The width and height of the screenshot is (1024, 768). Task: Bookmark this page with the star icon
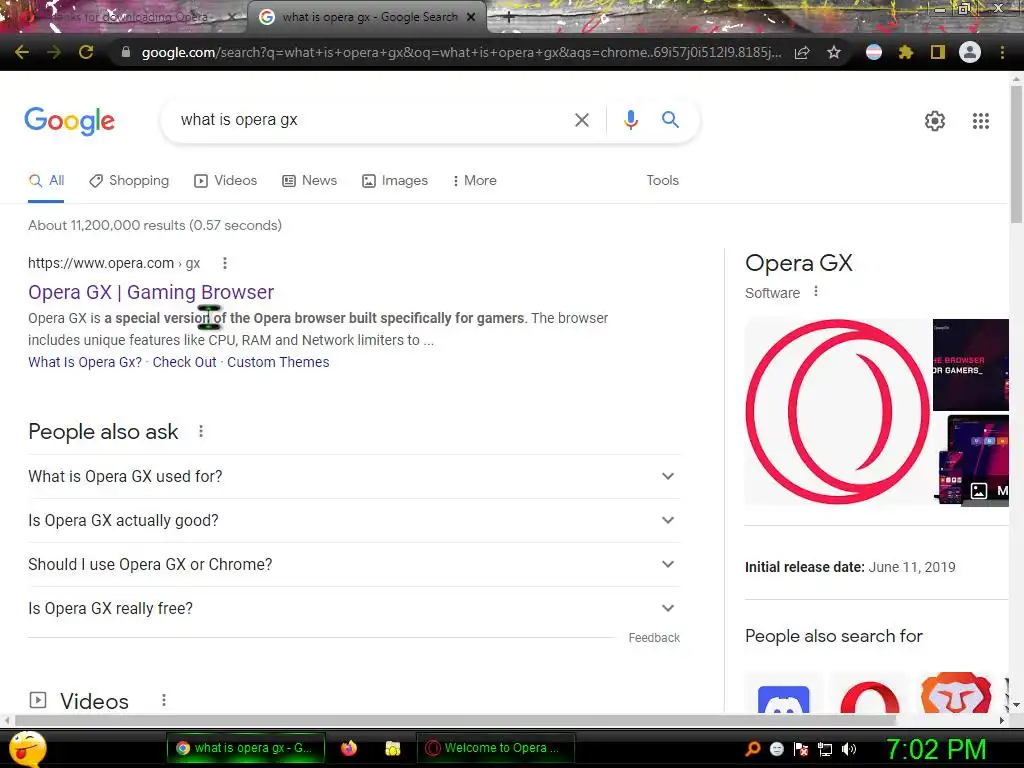click(834, 52)
